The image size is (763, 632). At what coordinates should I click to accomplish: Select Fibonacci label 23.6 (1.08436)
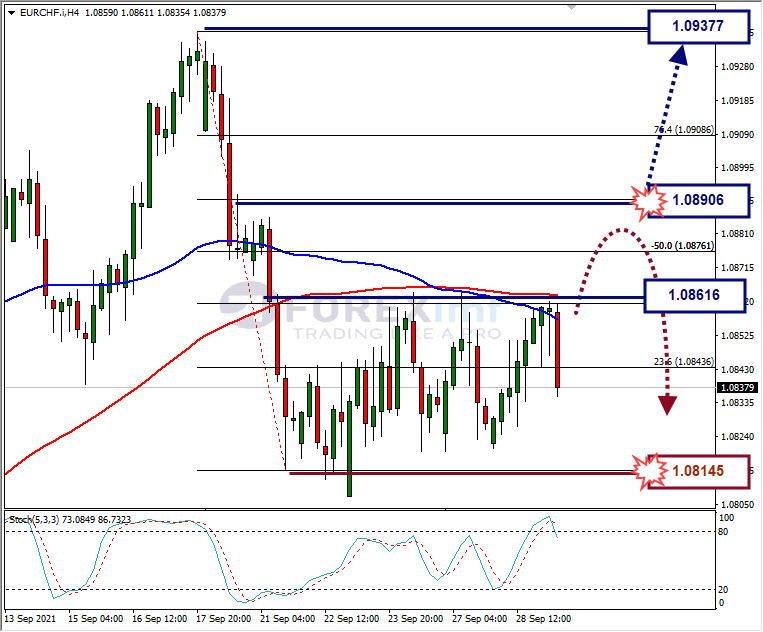(x=684, y=361)
